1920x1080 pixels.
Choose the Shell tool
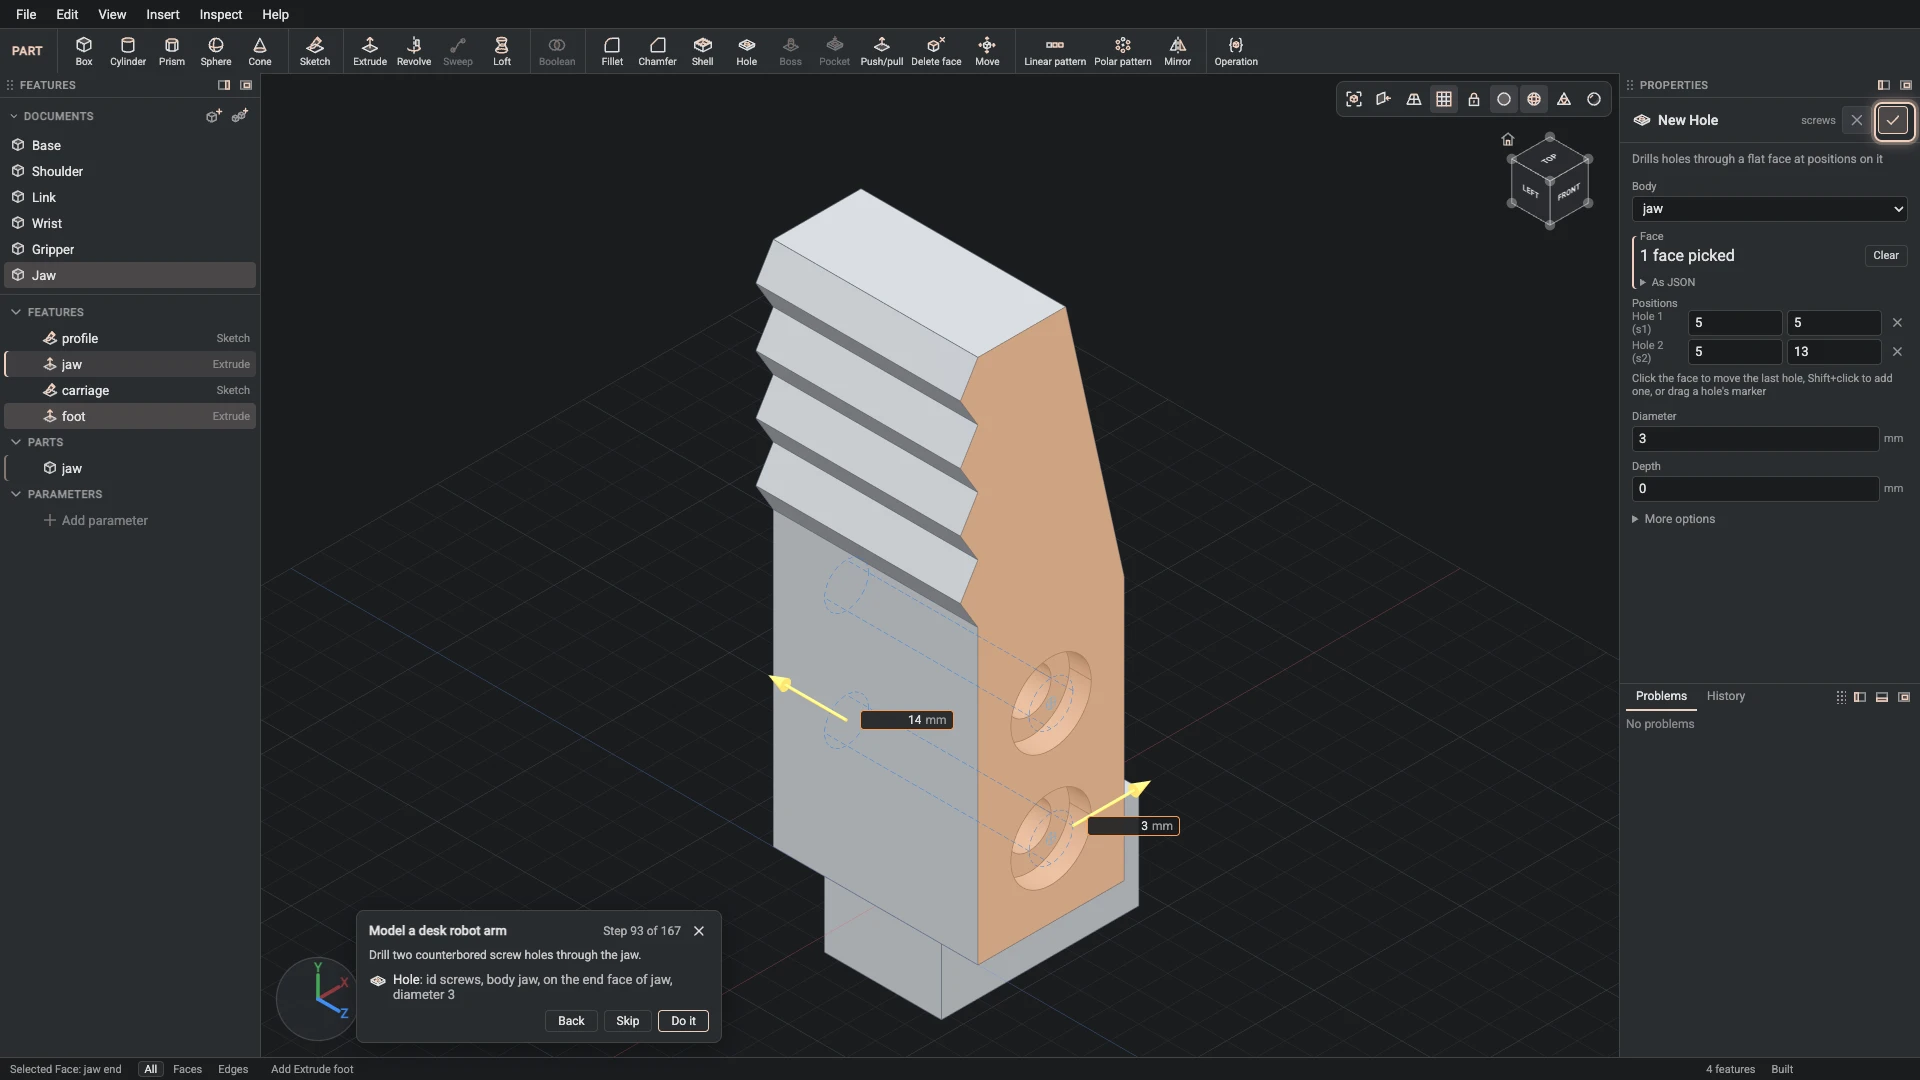(703, 51)
